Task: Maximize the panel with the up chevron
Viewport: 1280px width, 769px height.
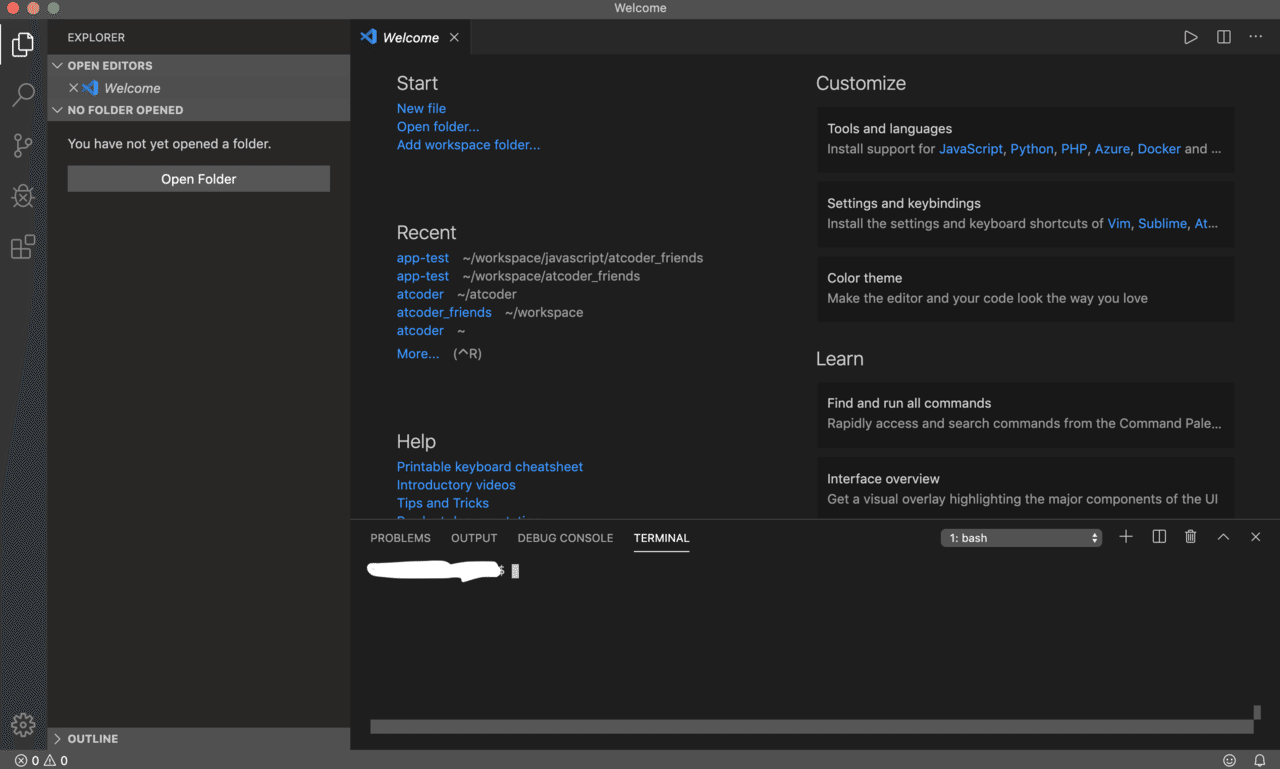Action: 1223,537
